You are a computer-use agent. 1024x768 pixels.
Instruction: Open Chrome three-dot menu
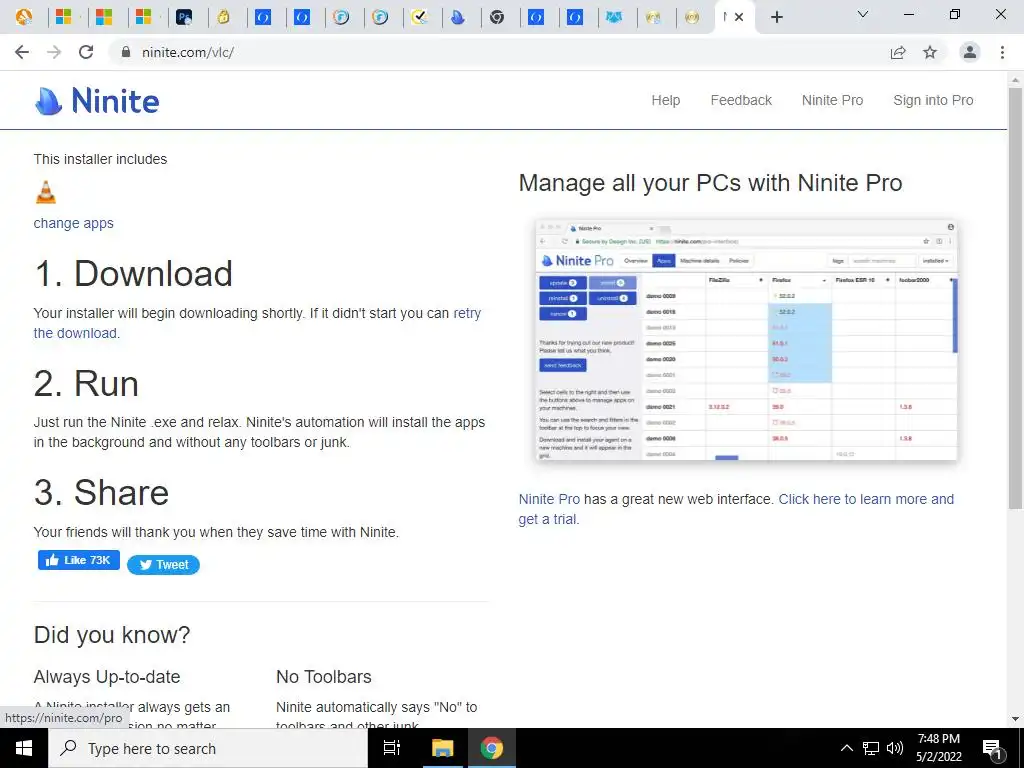pyautogui.click(x=1002, y=52)
